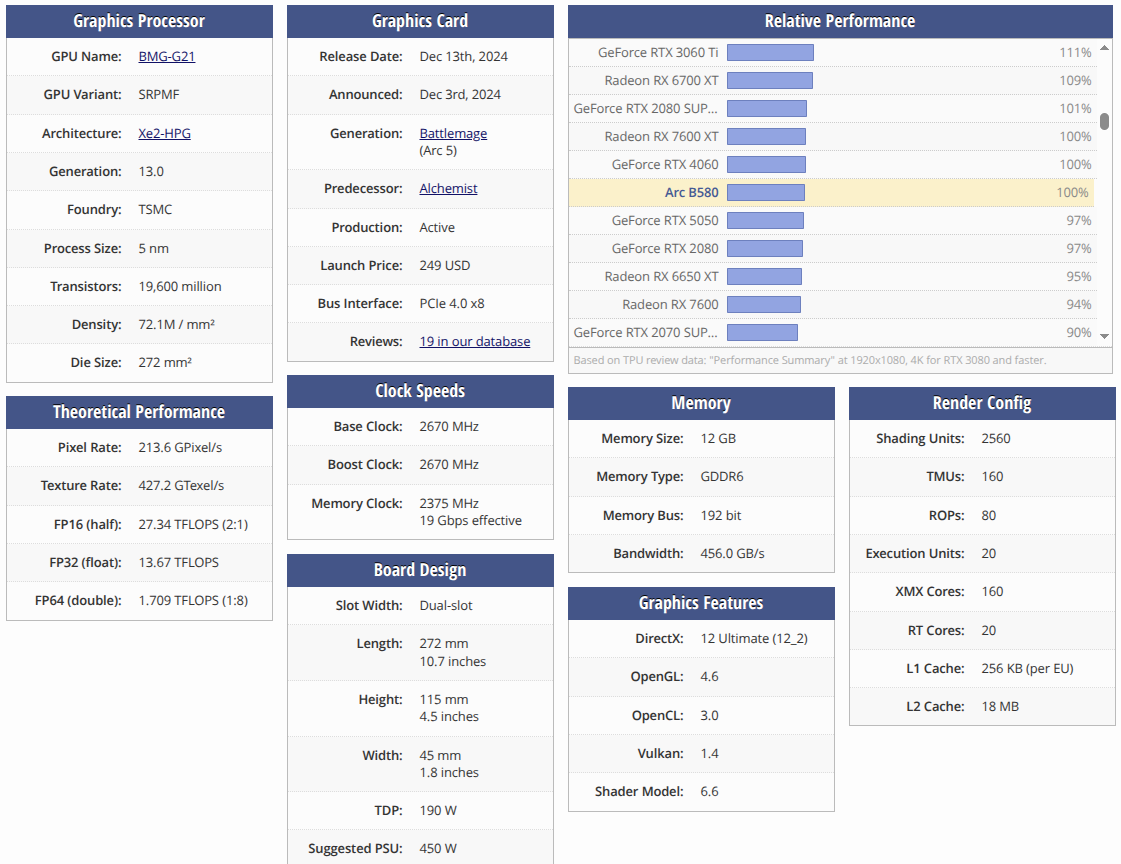Click the Dec 3rd, 2024 announced date
This screenshot has width=1121, height=864.
[460, 94]
